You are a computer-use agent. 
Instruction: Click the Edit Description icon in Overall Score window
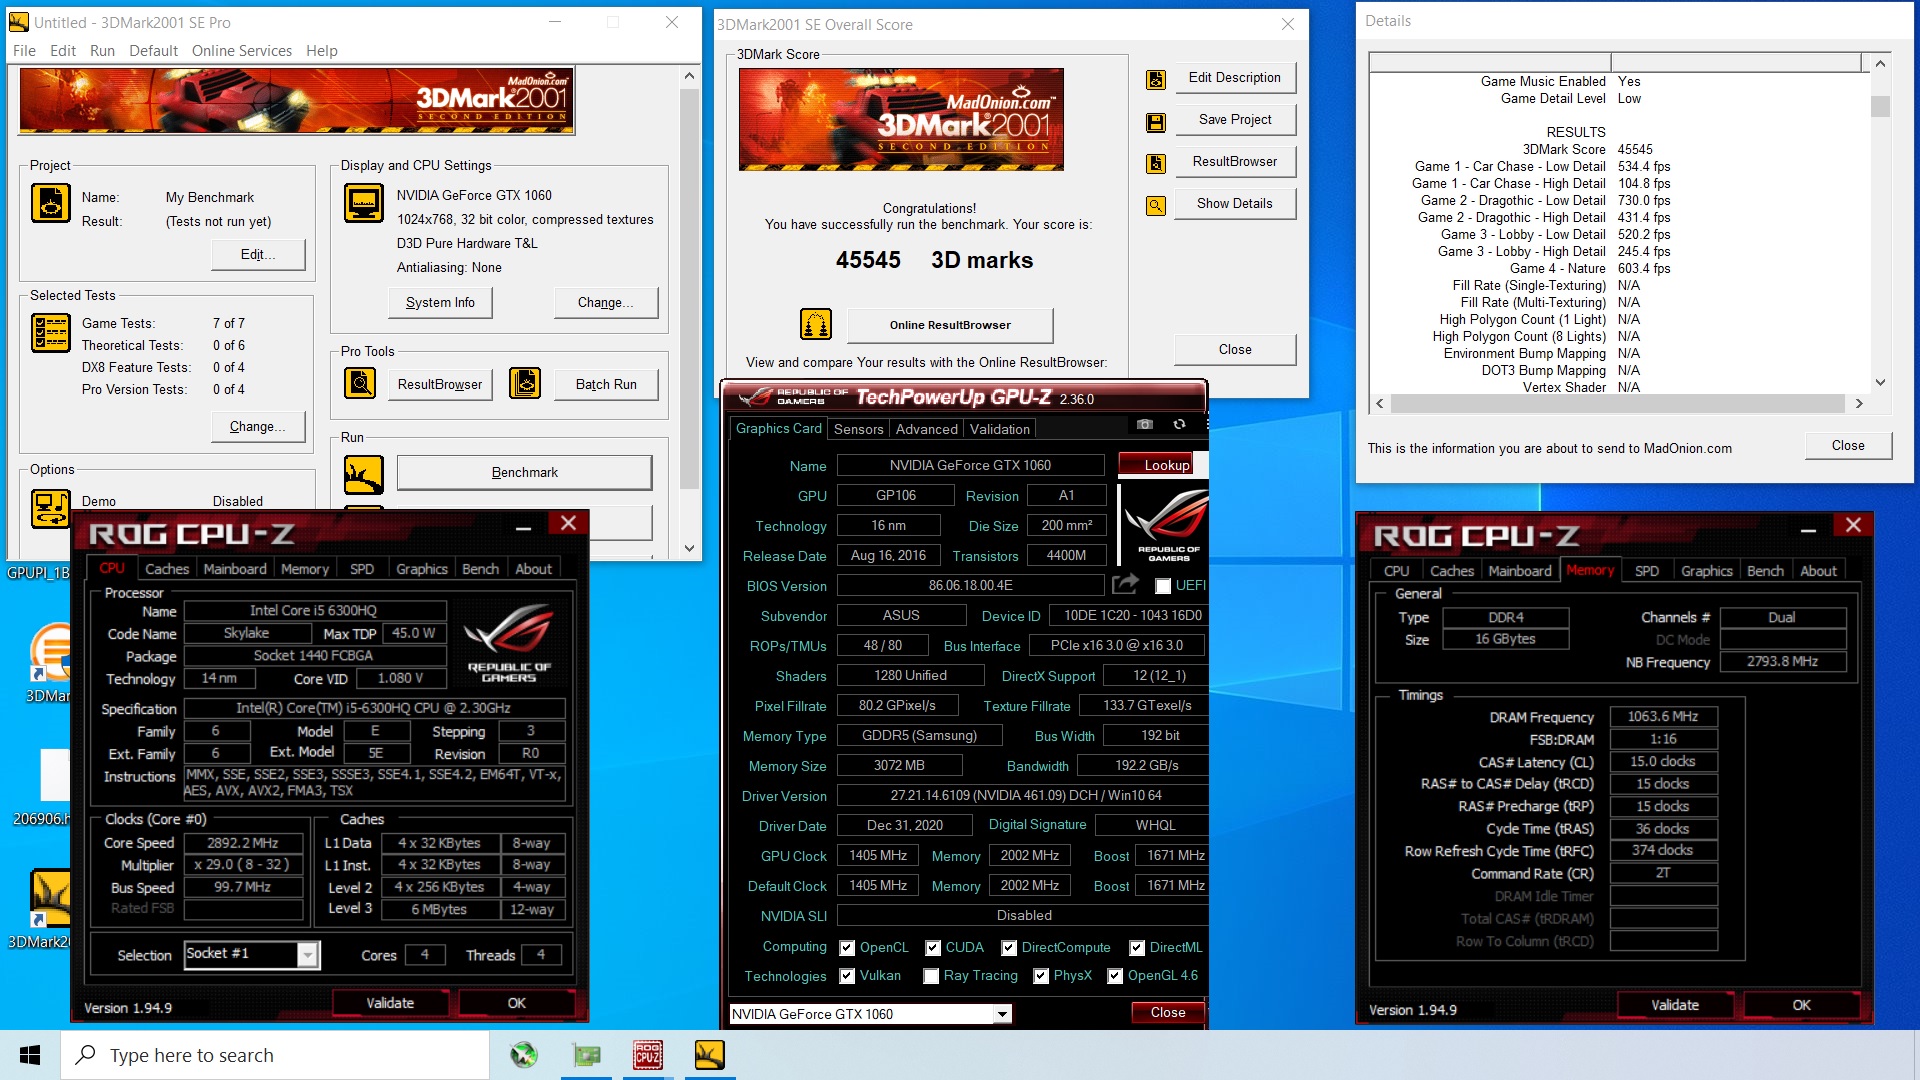(x=1156, y=79)
